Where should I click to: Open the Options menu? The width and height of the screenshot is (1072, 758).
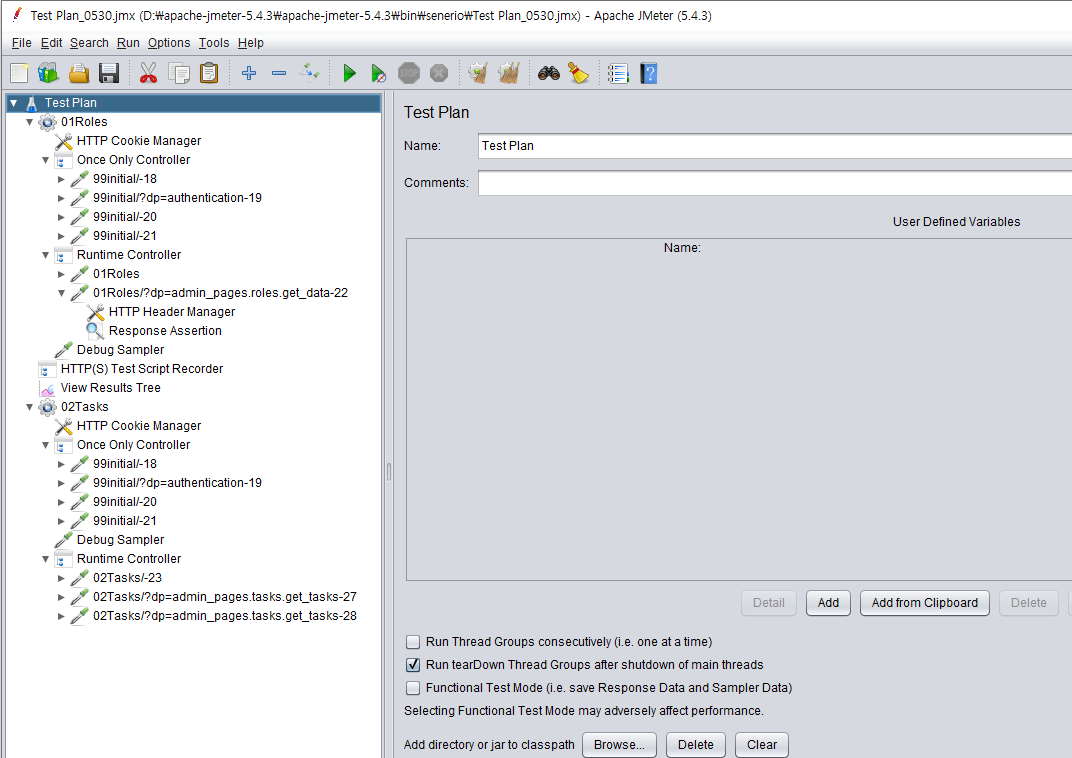point(169,42)
